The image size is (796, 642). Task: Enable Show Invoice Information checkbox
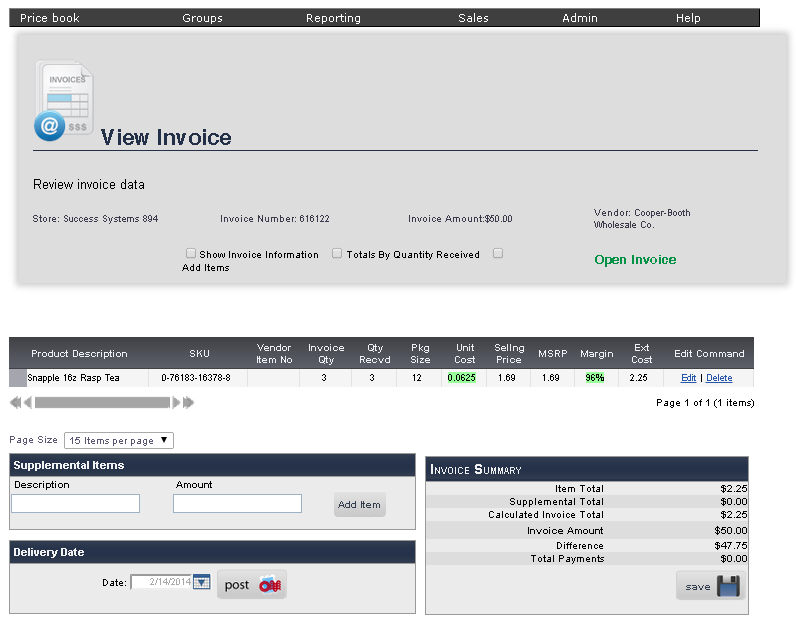click(191, 254)
